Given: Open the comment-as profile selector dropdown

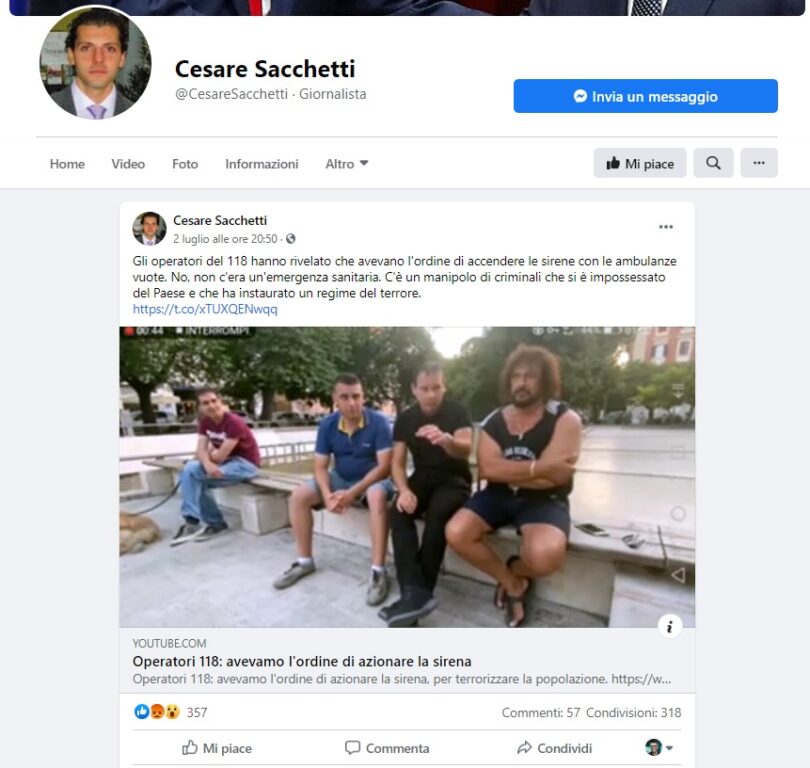Looking at the screenshot, I should (659, 747).
